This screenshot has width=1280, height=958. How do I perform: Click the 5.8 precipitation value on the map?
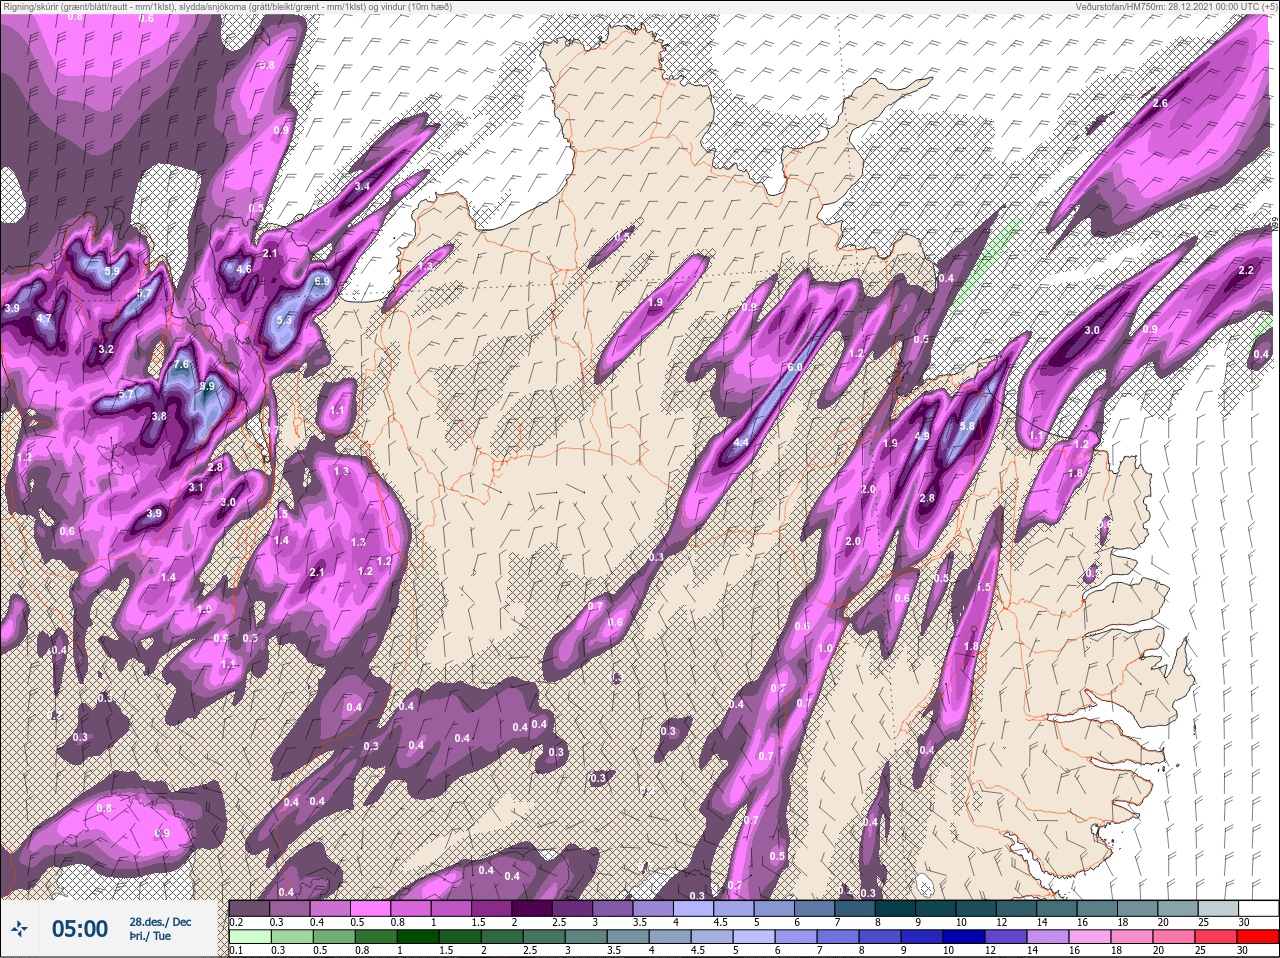(966, 427)
